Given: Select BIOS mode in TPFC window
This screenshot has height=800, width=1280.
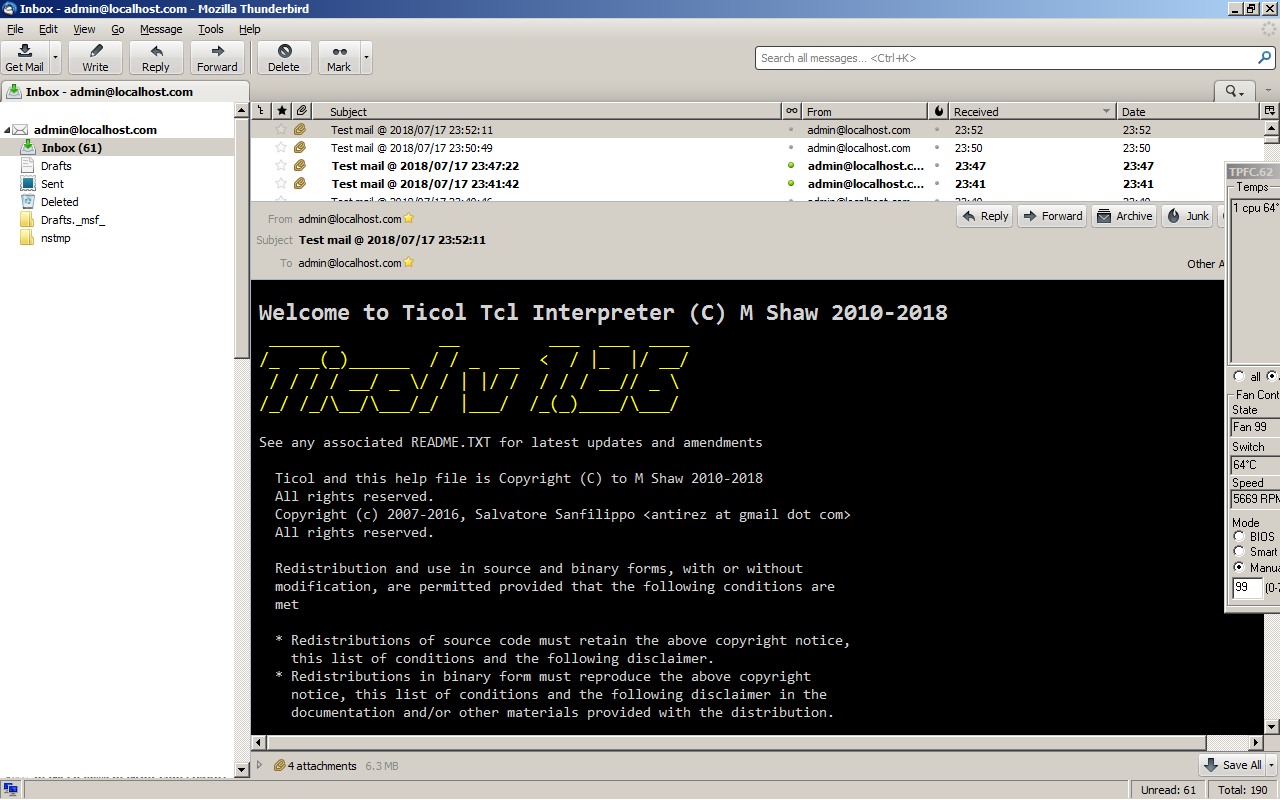Looking at the screenshot, I should click(1240, 536).
